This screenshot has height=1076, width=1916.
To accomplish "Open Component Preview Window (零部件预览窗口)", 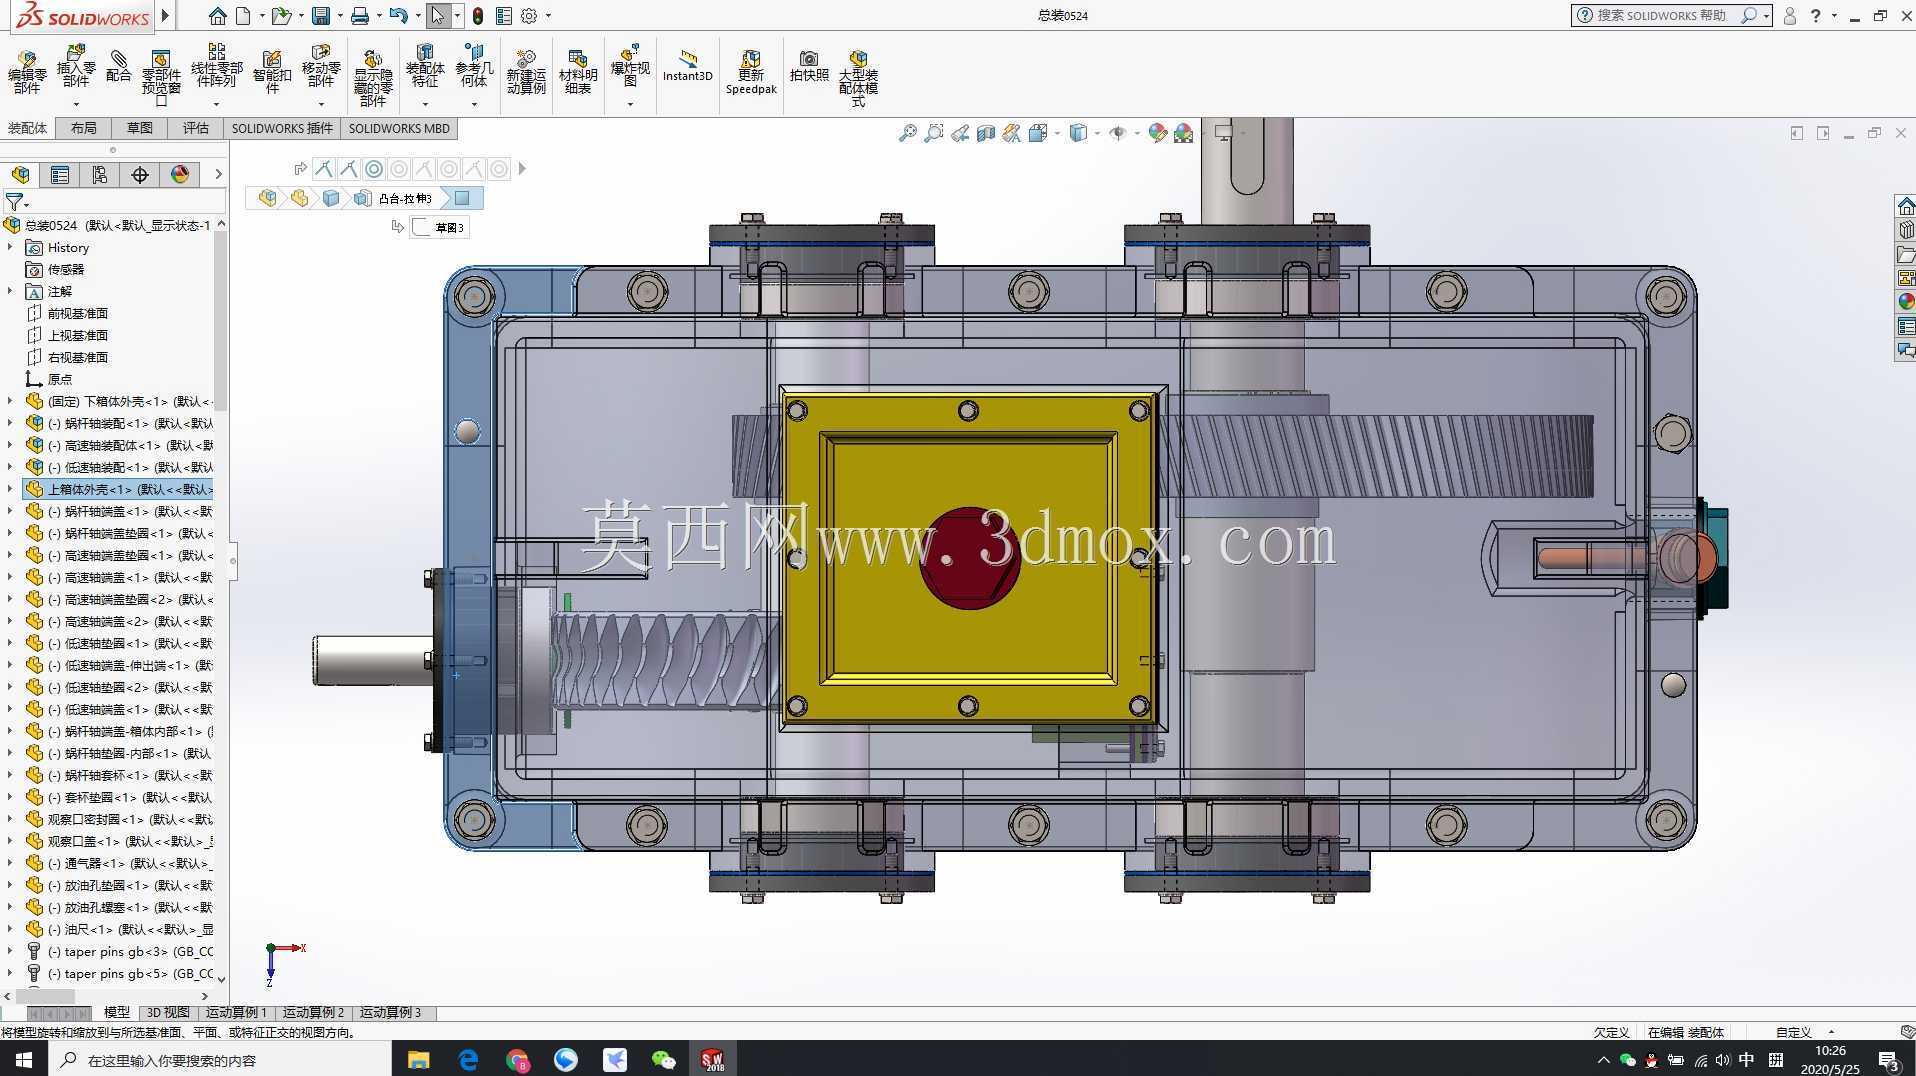I will tap(161, 77).
